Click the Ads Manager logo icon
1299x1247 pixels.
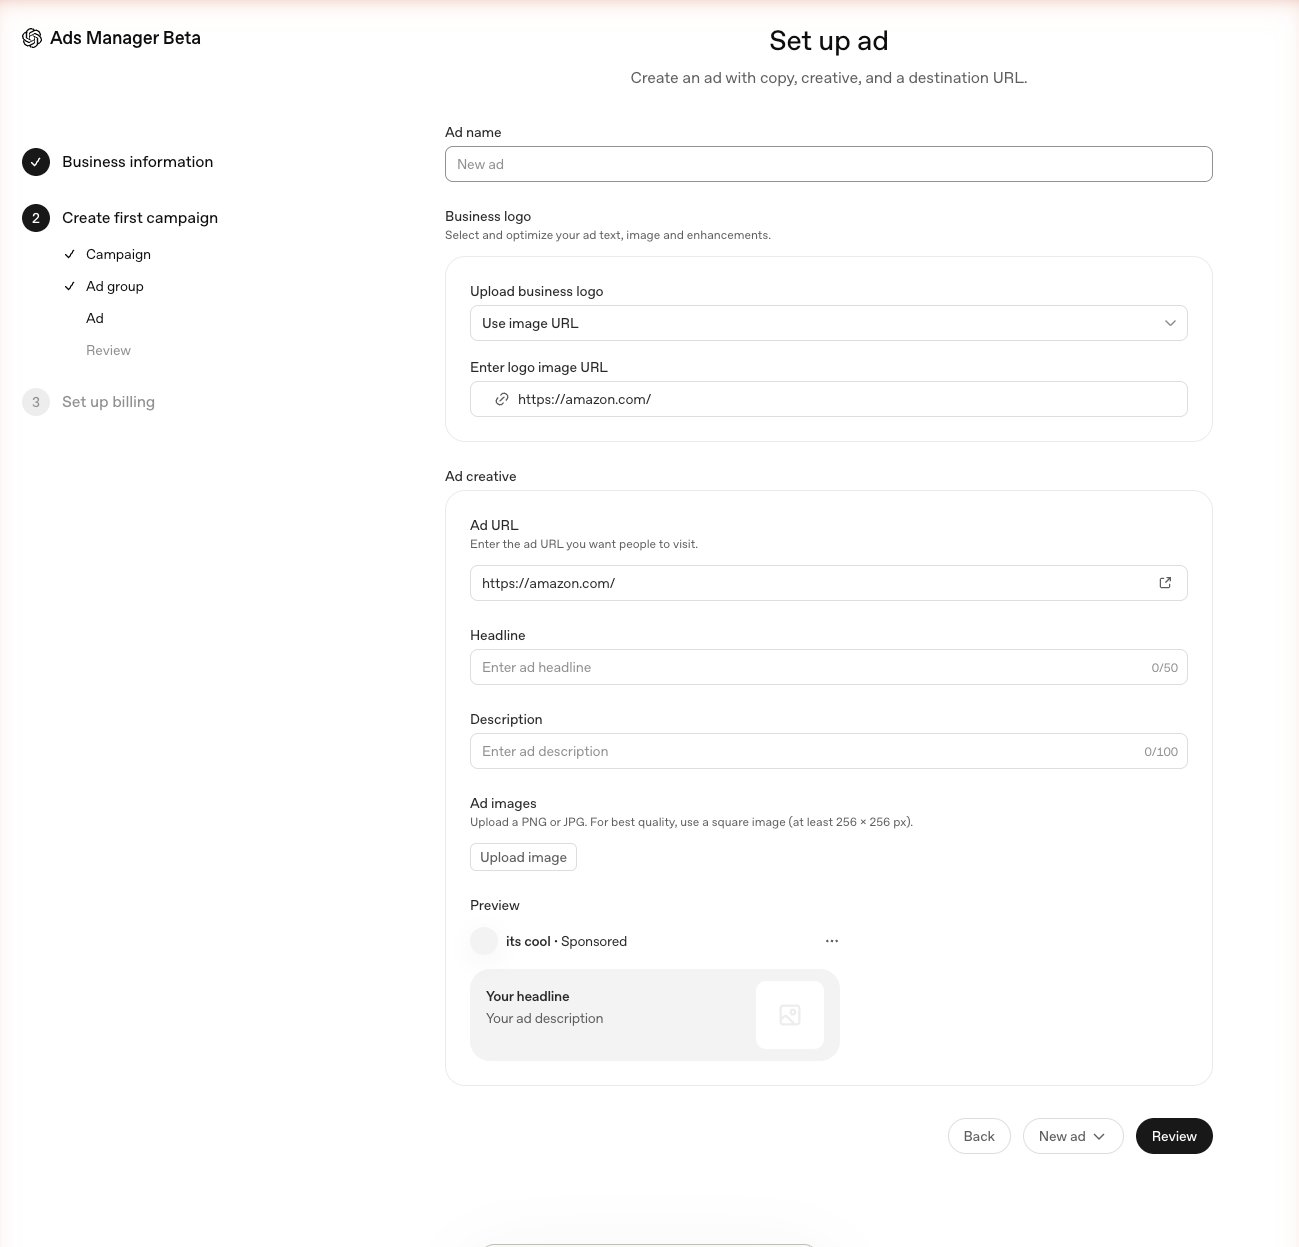tap(32, 38)
